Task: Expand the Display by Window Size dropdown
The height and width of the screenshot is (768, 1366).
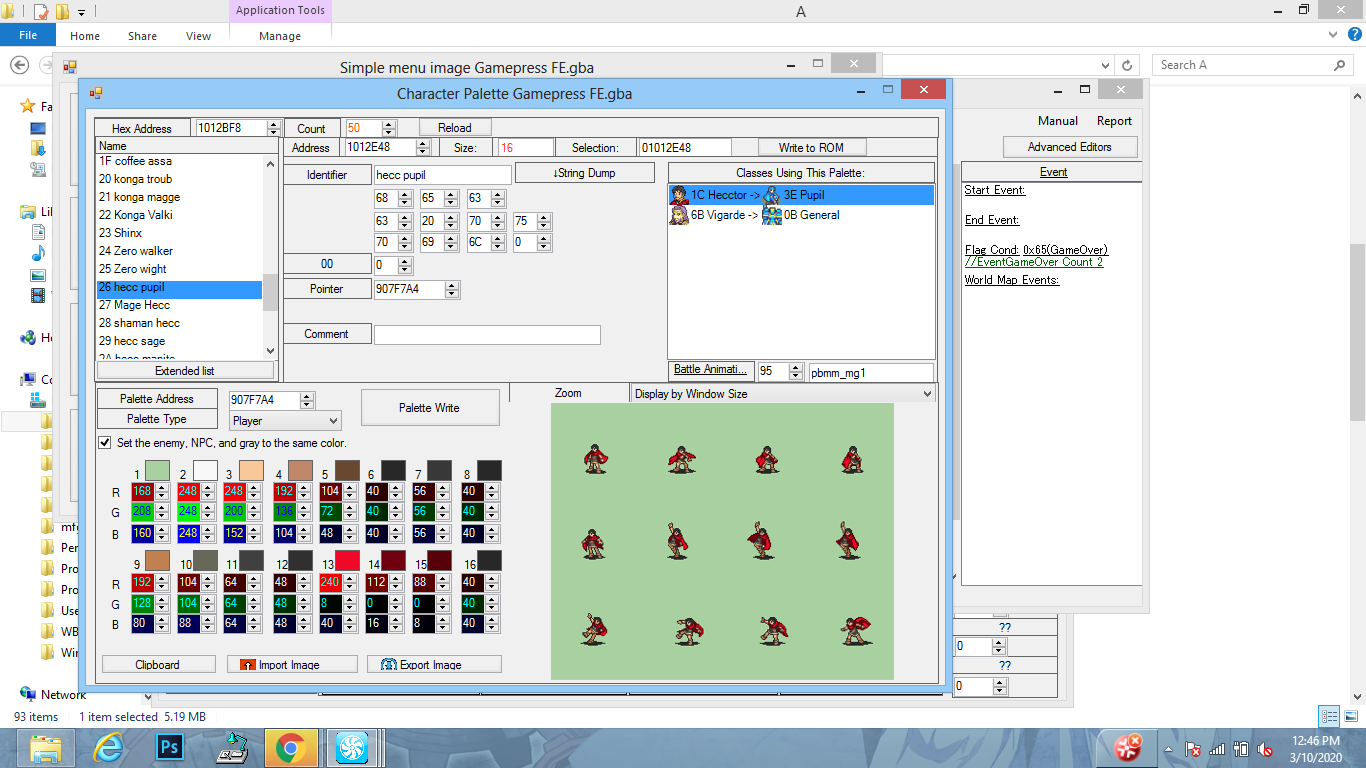Action: click(x=783, y=394)
